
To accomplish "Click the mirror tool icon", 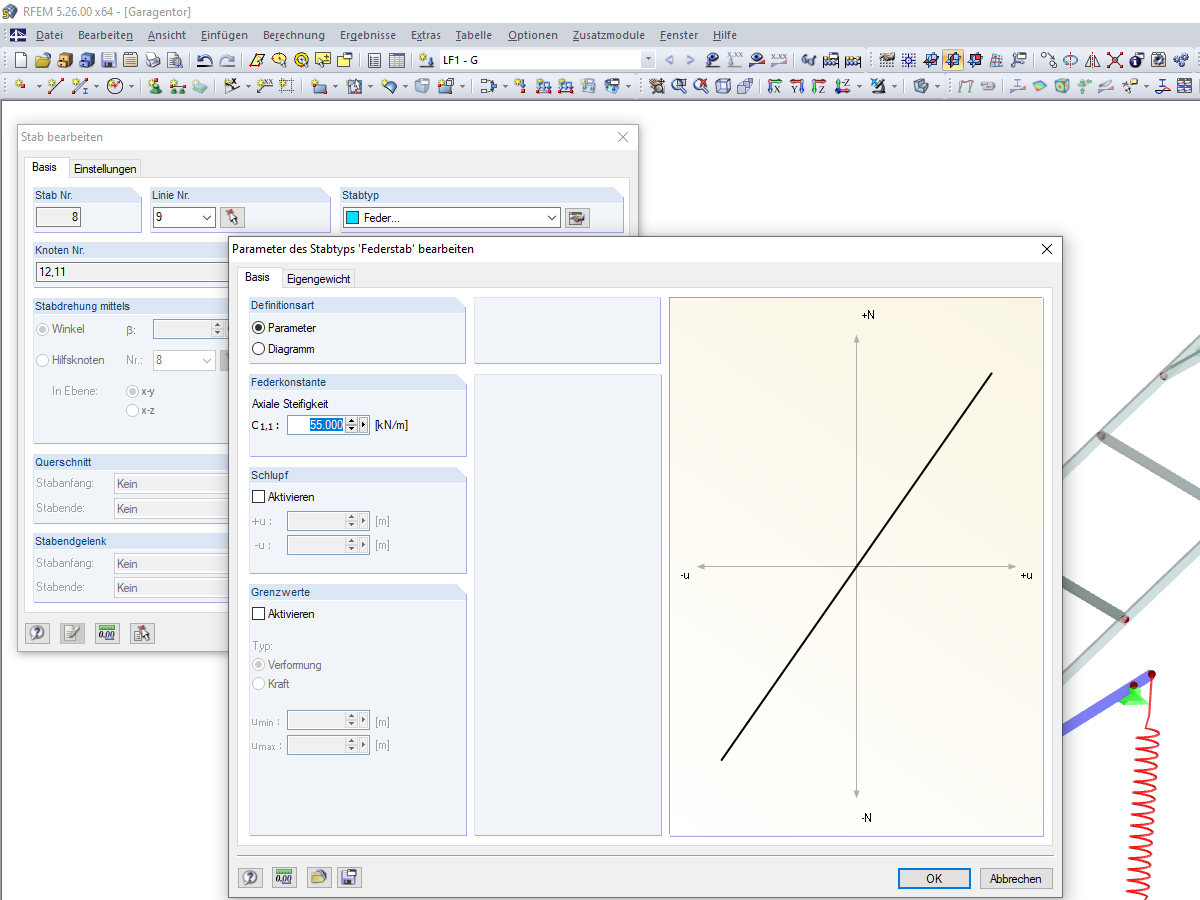I will coord(1092,60).
